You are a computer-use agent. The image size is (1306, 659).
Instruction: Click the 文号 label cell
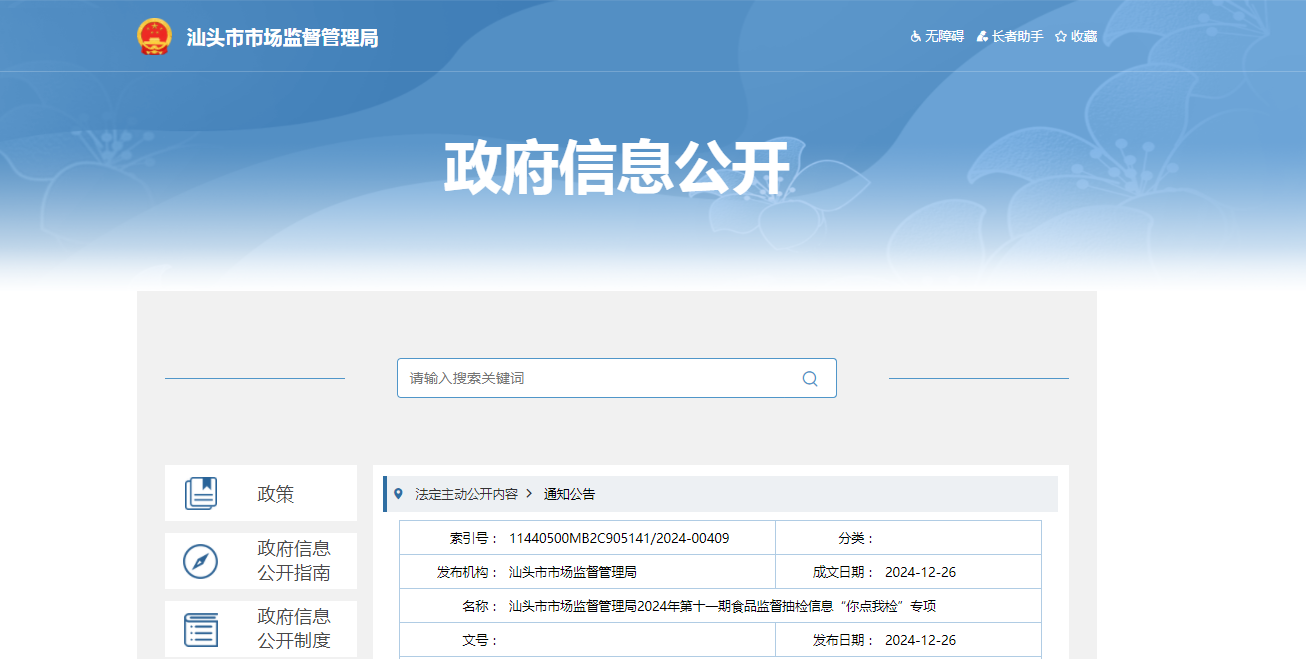tap(480, 640)
